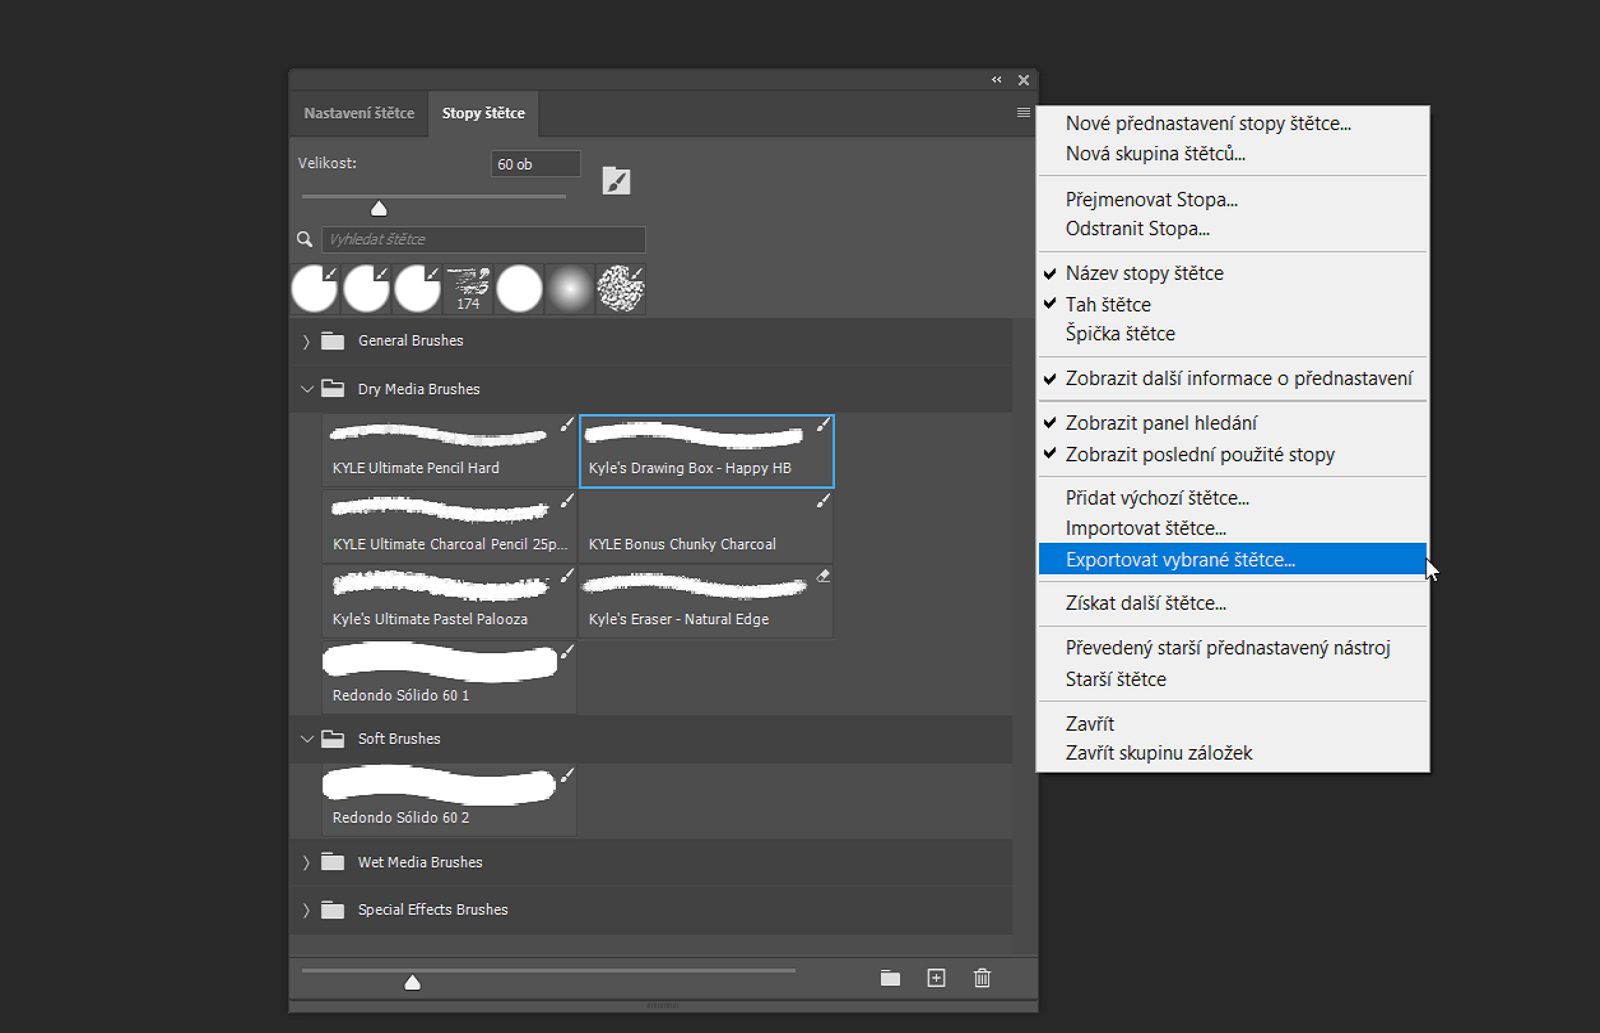This screenshot has height=1033, width=1600.
Task: Choose Zavřít skupinu záložek menu item
Action: tap(1232, 753)
